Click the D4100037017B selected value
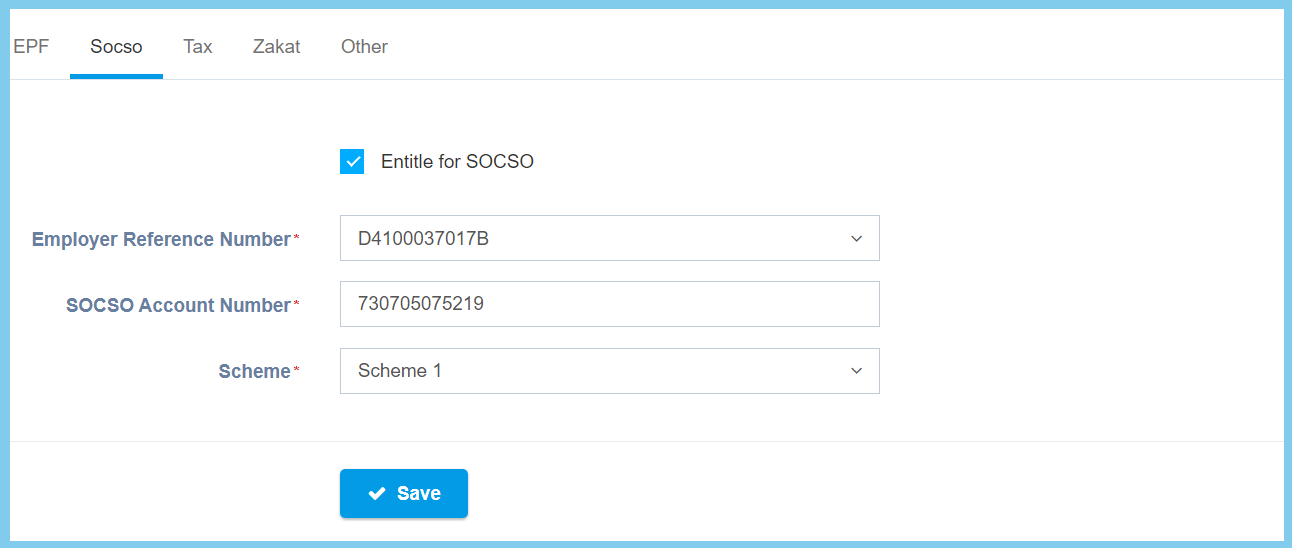Image resolution: width=1292 pixels, height=548 pixels. [423, 239]
